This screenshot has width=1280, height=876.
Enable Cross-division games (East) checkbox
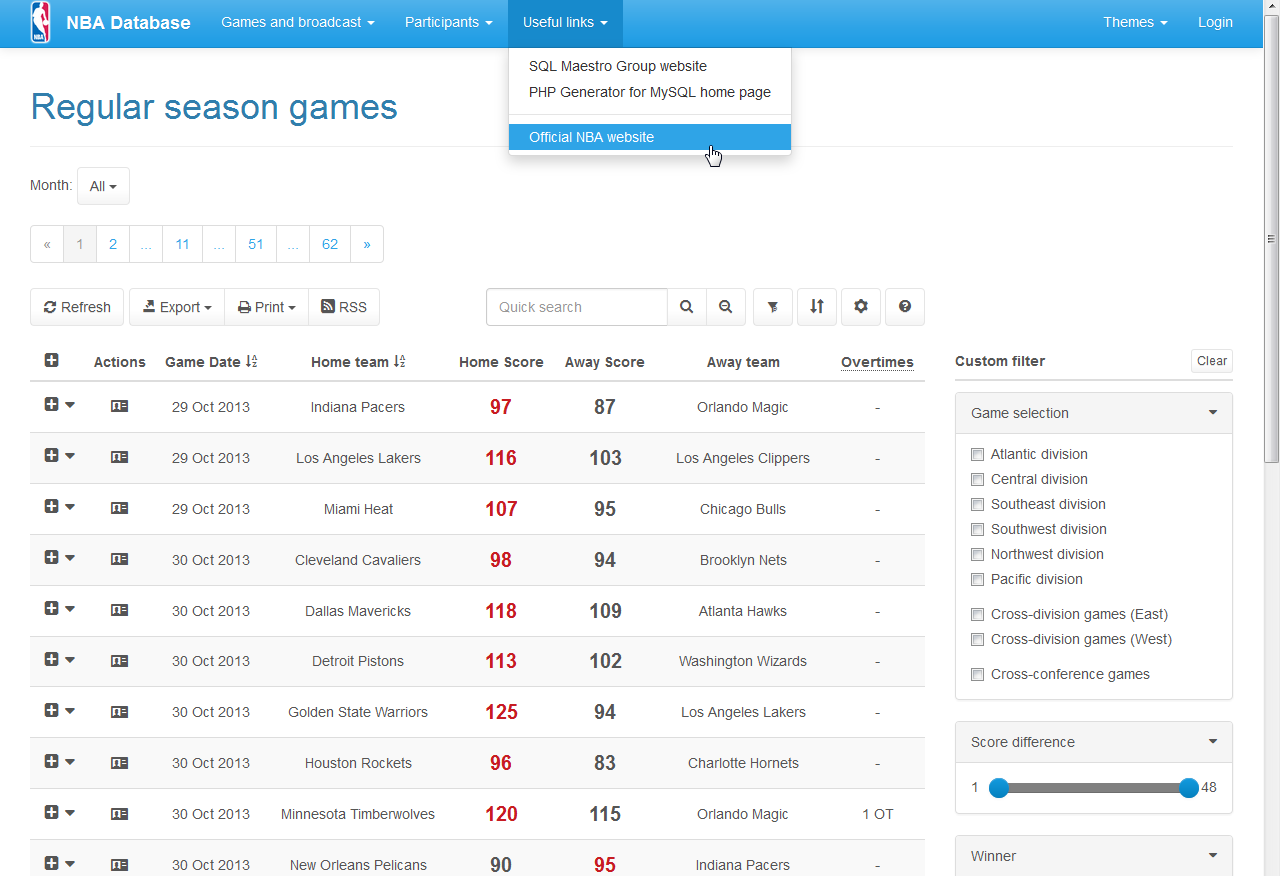click(978, 614)
